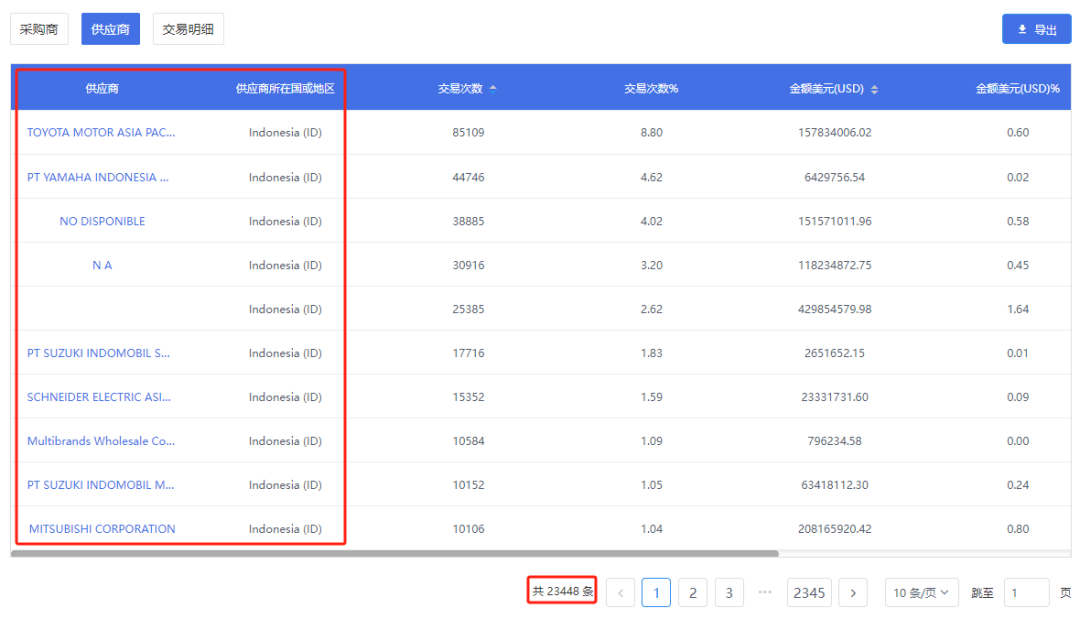Click percentage cell 8.80
The height and width of the screenshot is (619, 1080).
652,132
